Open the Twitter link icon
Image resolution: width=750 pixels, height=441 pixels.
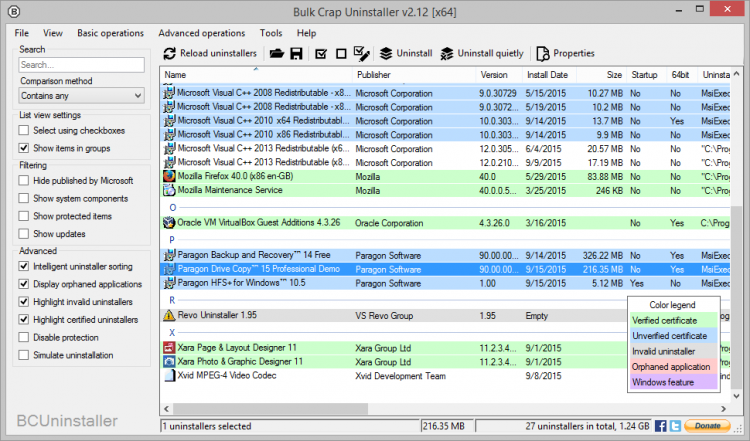tap(675, 426)
